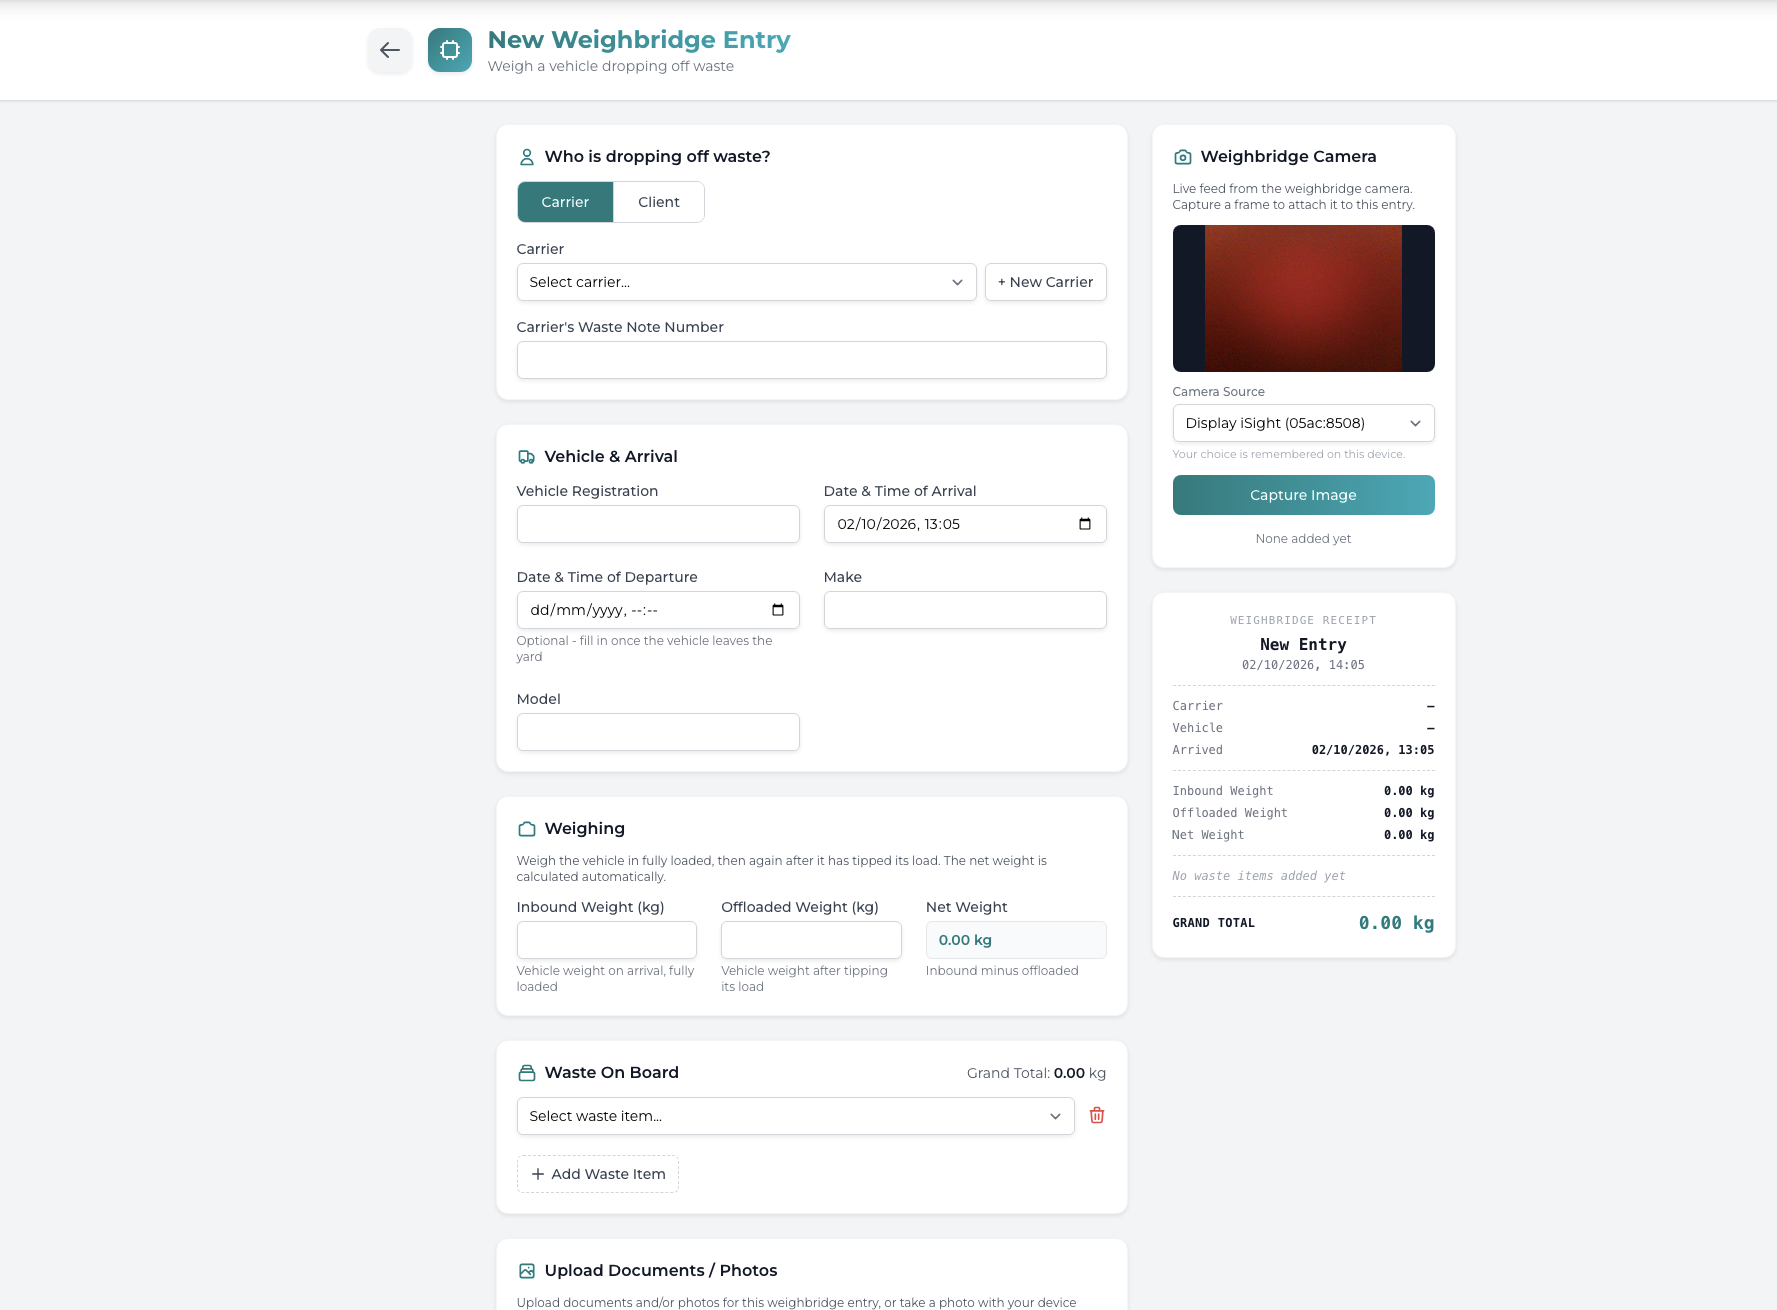Open calendar picker for Date & Time of Arrival

pos(1085,524)
